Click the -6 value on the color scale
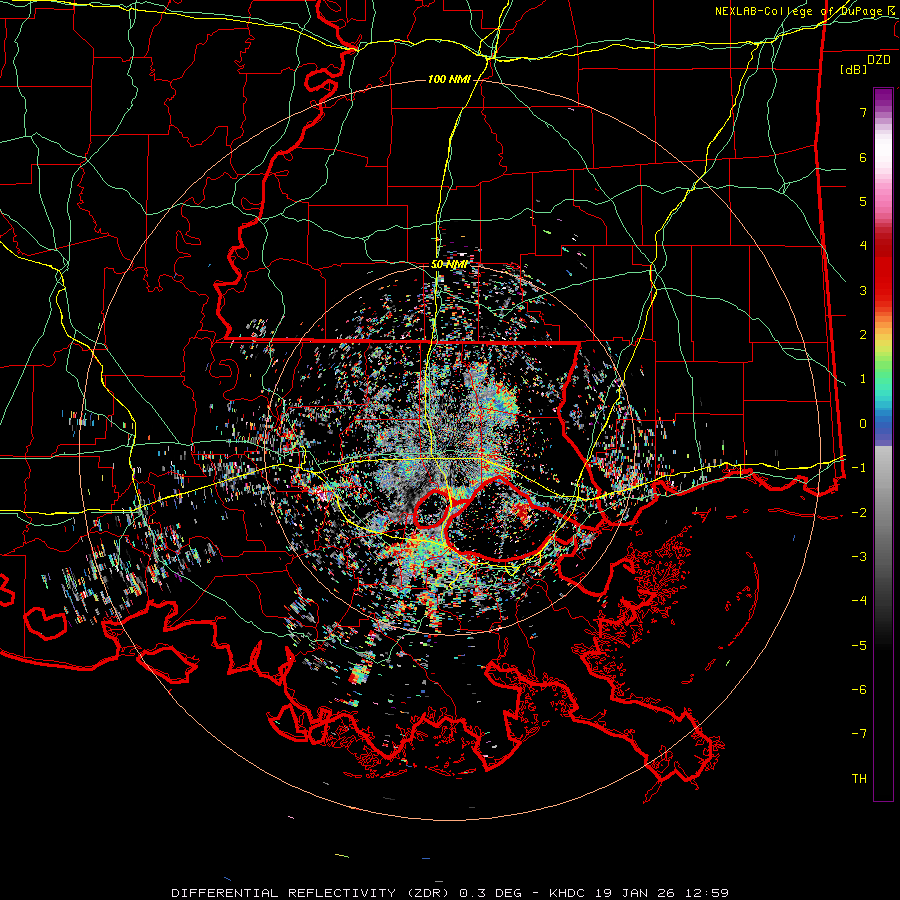This screenshot has width=900, height=900. pyautogui.click(x=859, y=690)
